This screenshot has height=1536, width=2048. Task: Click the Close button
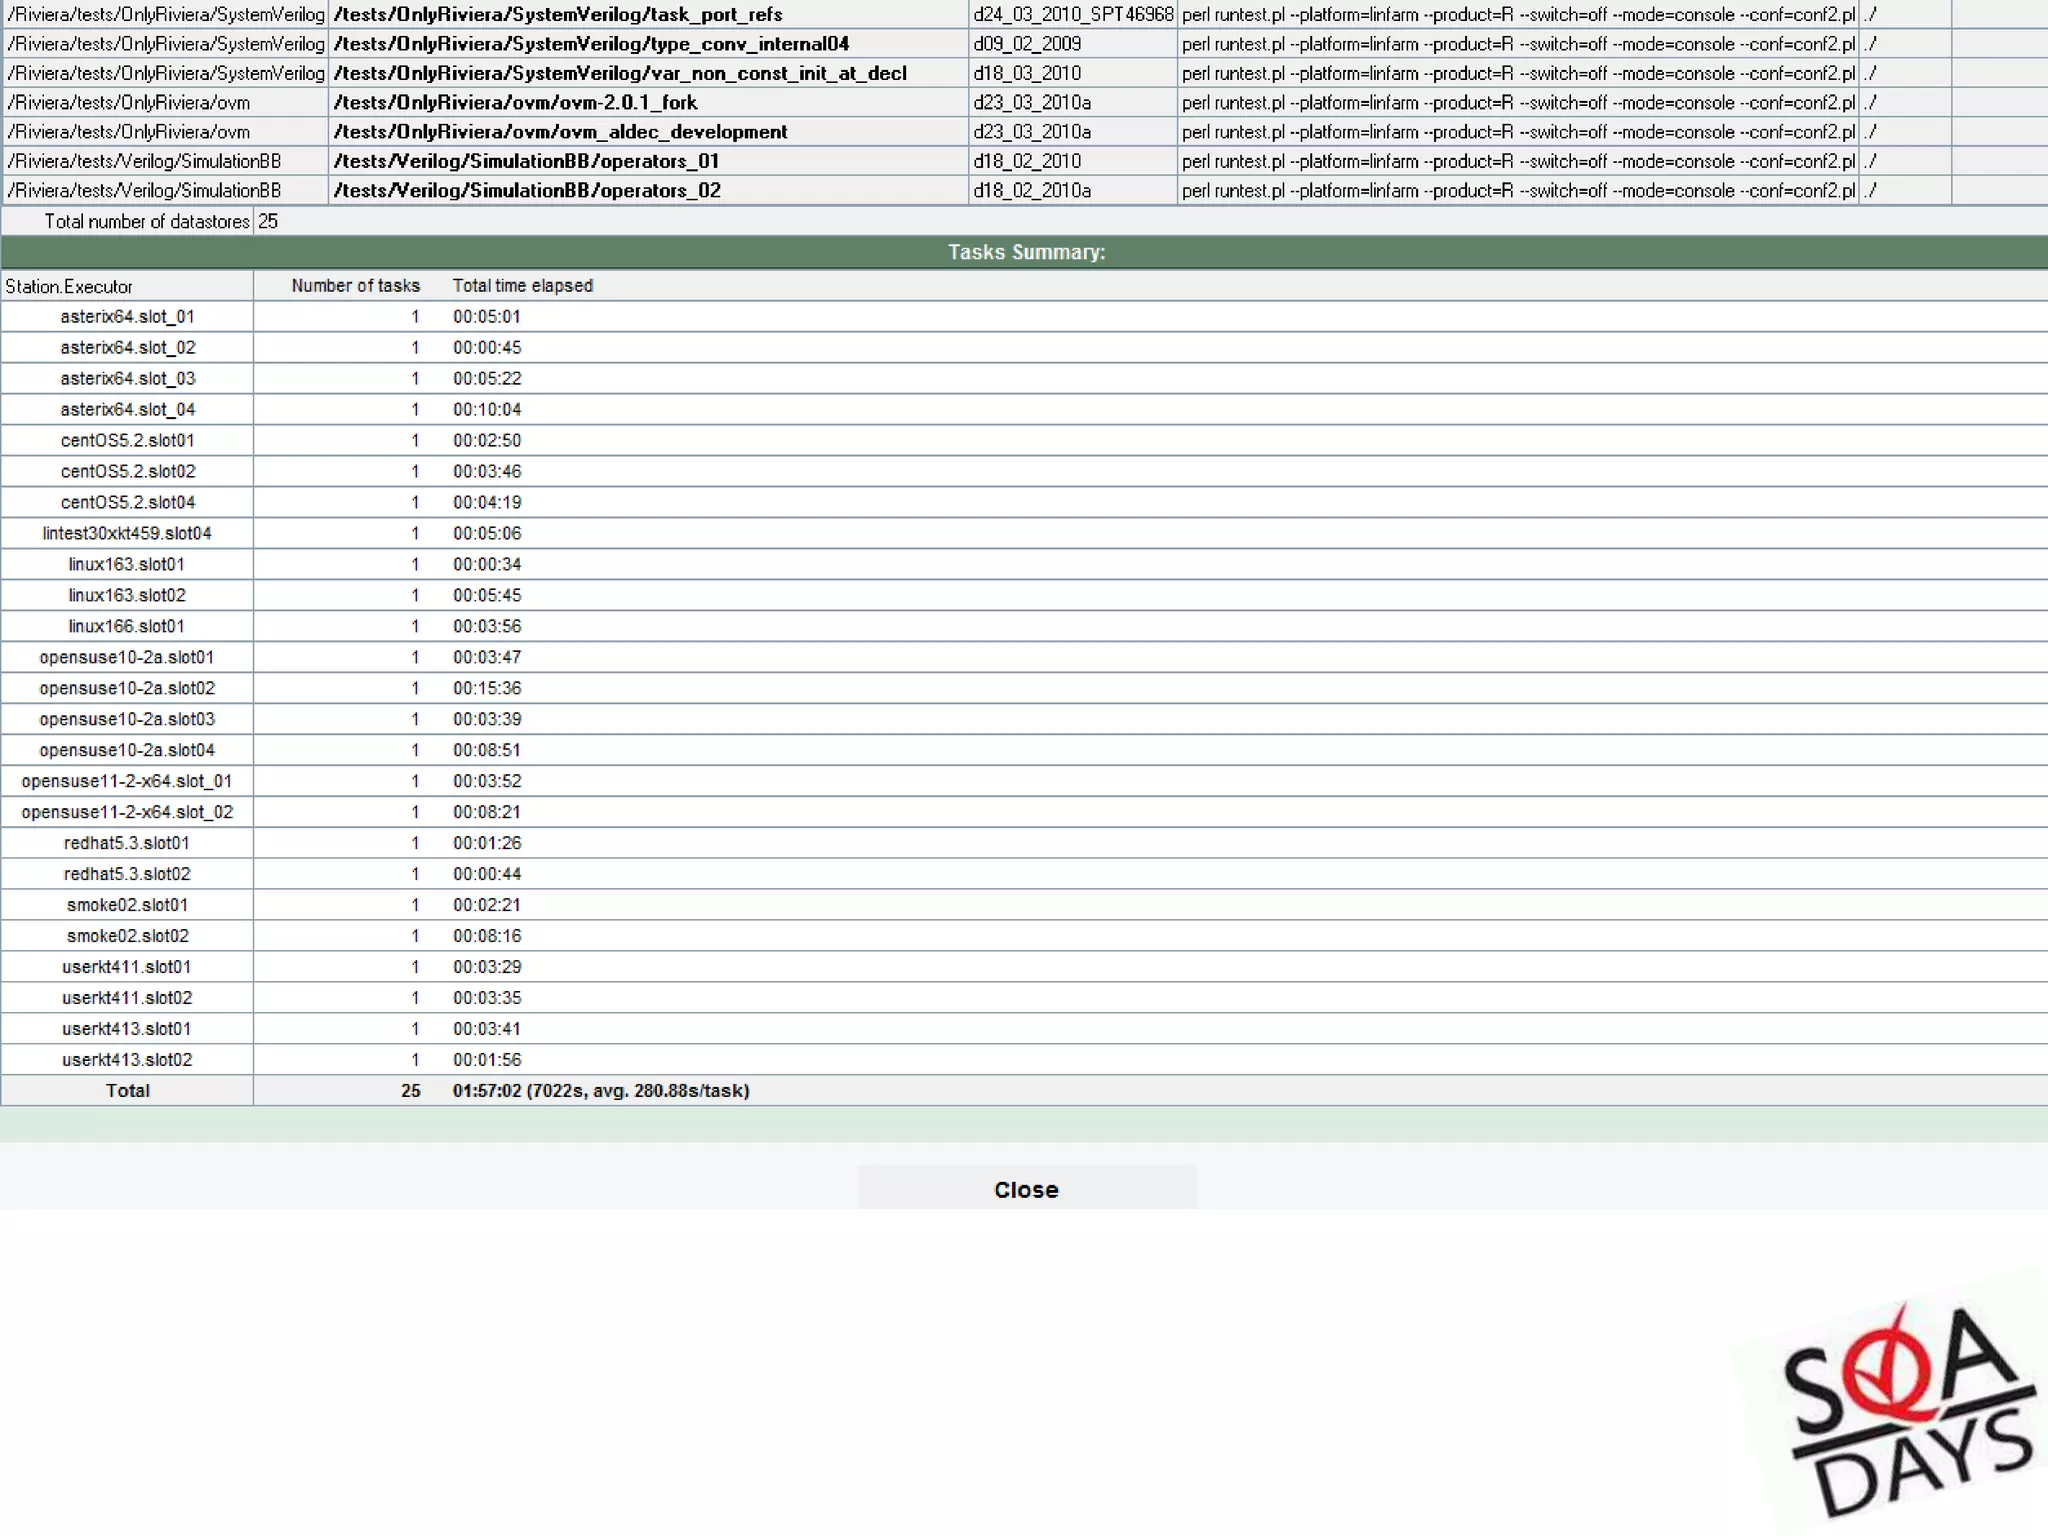point(1026,1189)
